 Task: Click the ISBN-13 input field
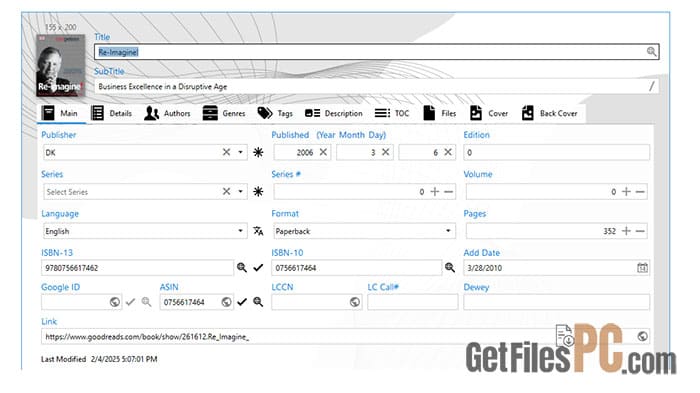click(137, 268)
